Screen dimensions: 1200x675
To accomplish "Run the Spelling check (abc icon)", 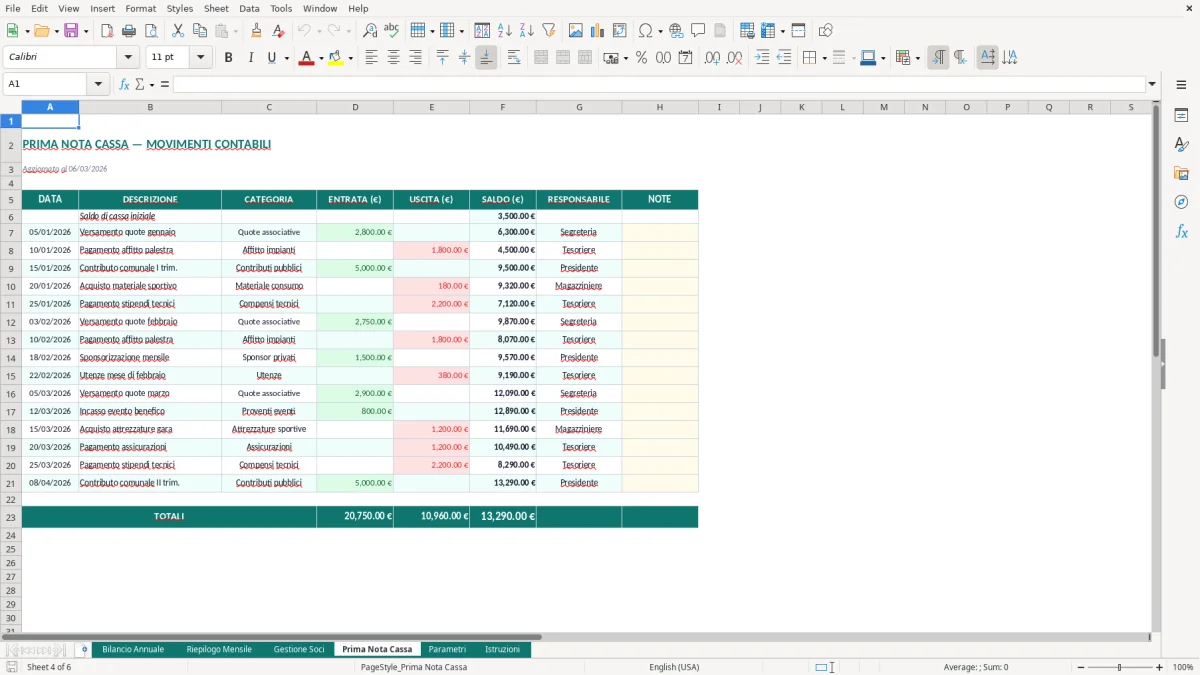I will point(391,31).
